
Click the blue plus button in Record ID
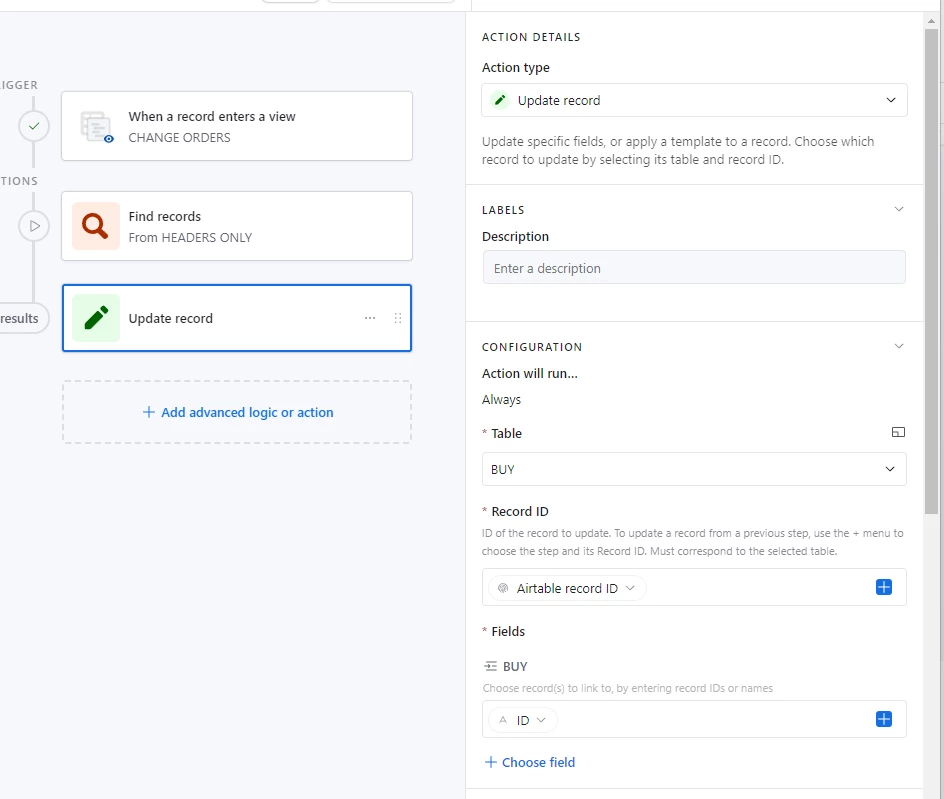(x=883, y=587)
